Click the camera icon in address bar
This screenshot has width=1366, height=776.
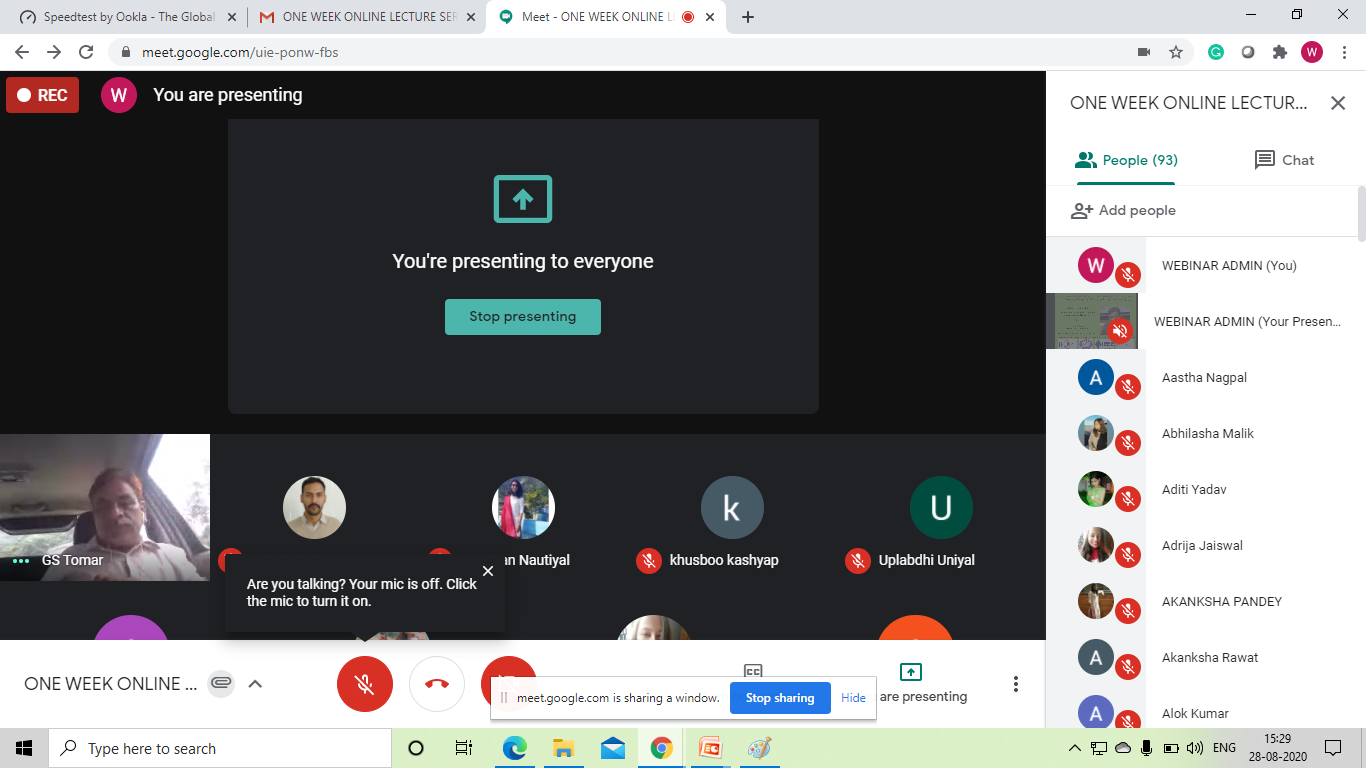1144,52
